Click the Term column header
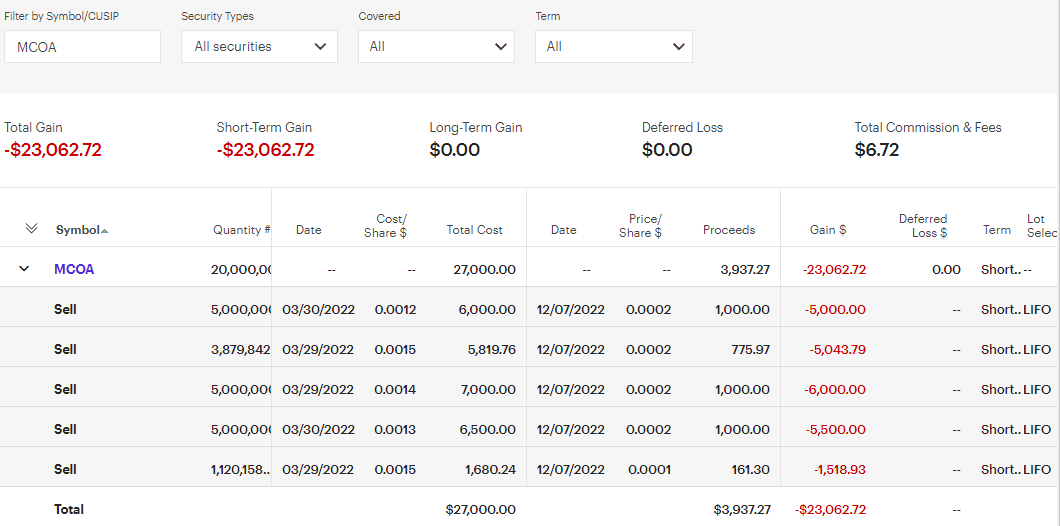 tap(996, 230)
